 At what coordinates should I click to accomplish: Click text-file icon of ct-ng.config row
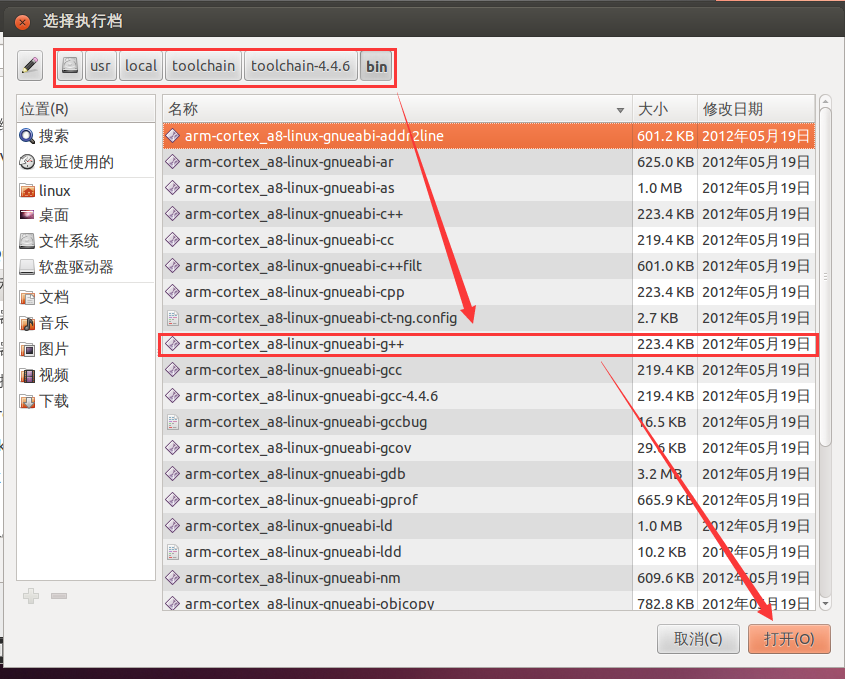click(x=172, y=318)
